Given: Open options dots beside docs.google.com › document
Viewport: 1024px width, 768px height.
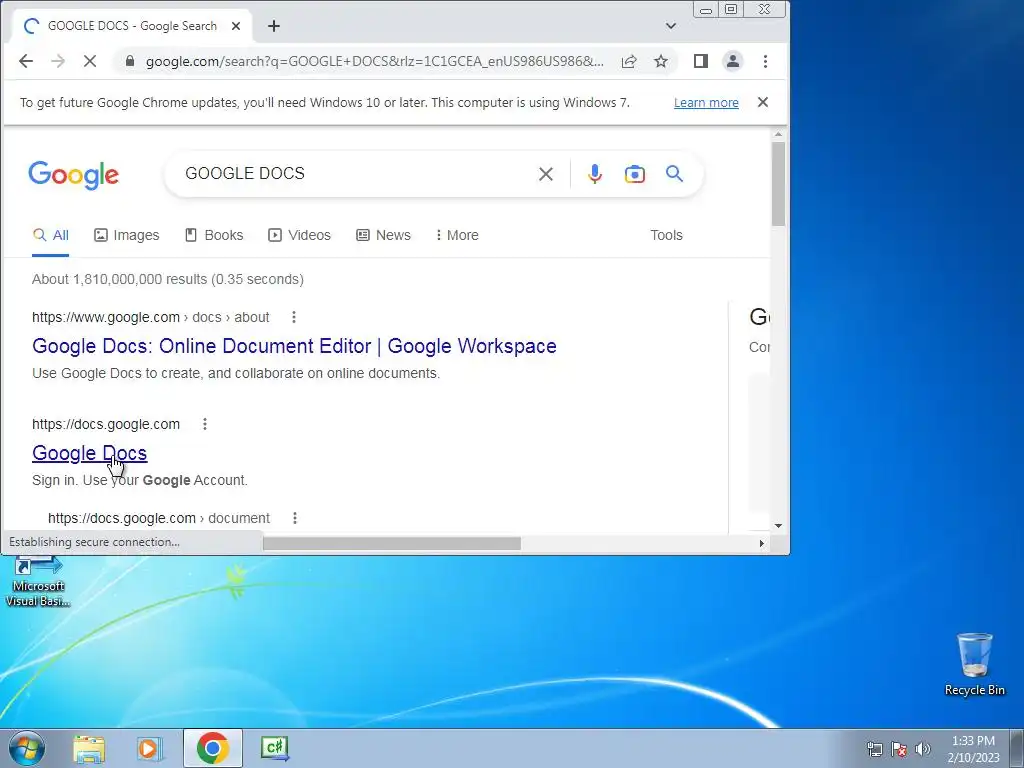Looking at the screenshot, I should click(295, 519).
